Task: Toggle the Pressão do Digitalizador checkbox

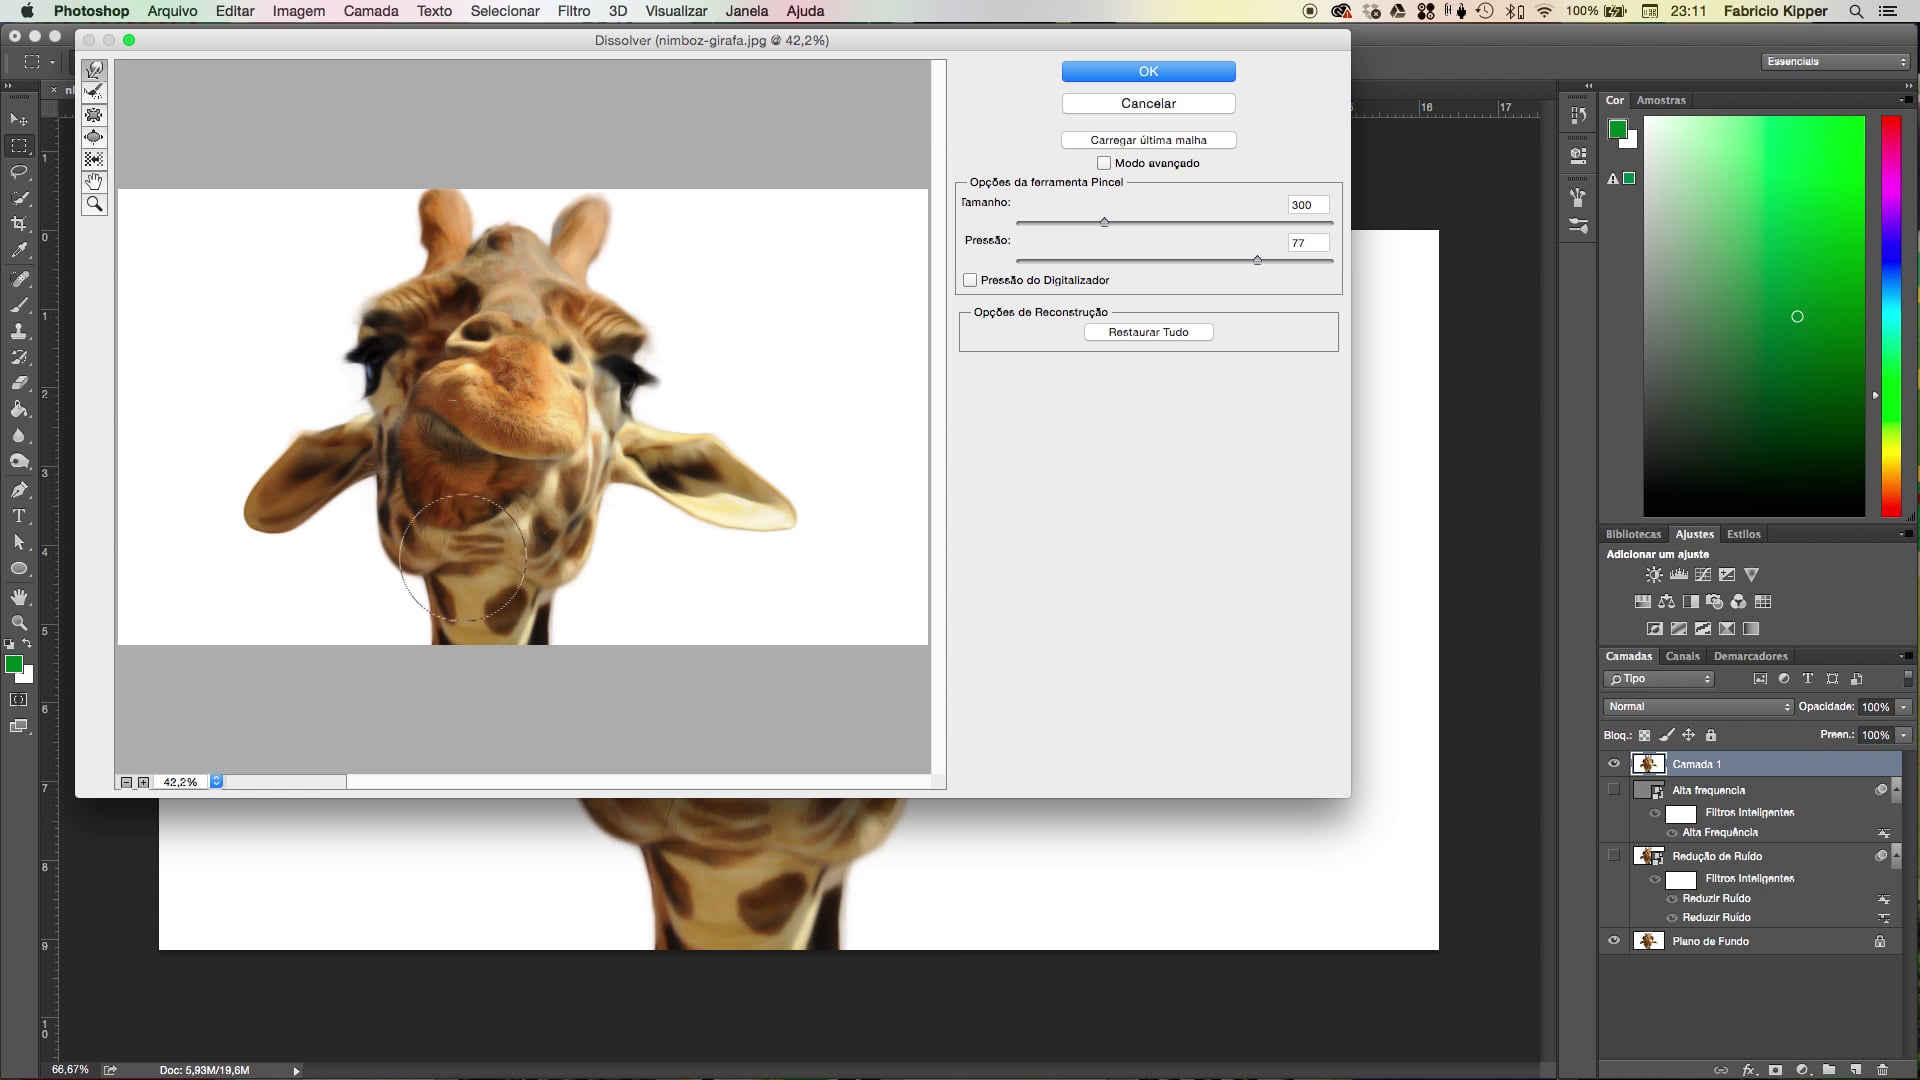Action: [969, 280]
